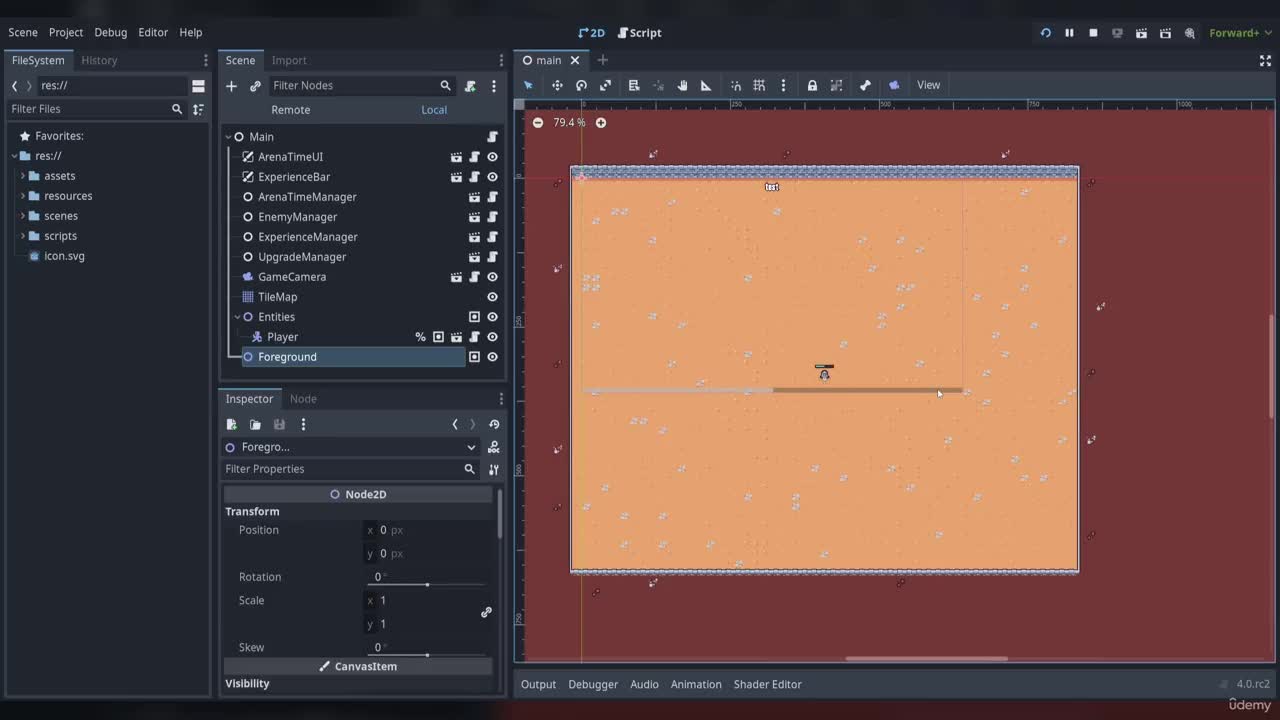The image size is (1280, 720).
Task: Switch to the Node tab beside Inspector
Action: coord(303,399)
